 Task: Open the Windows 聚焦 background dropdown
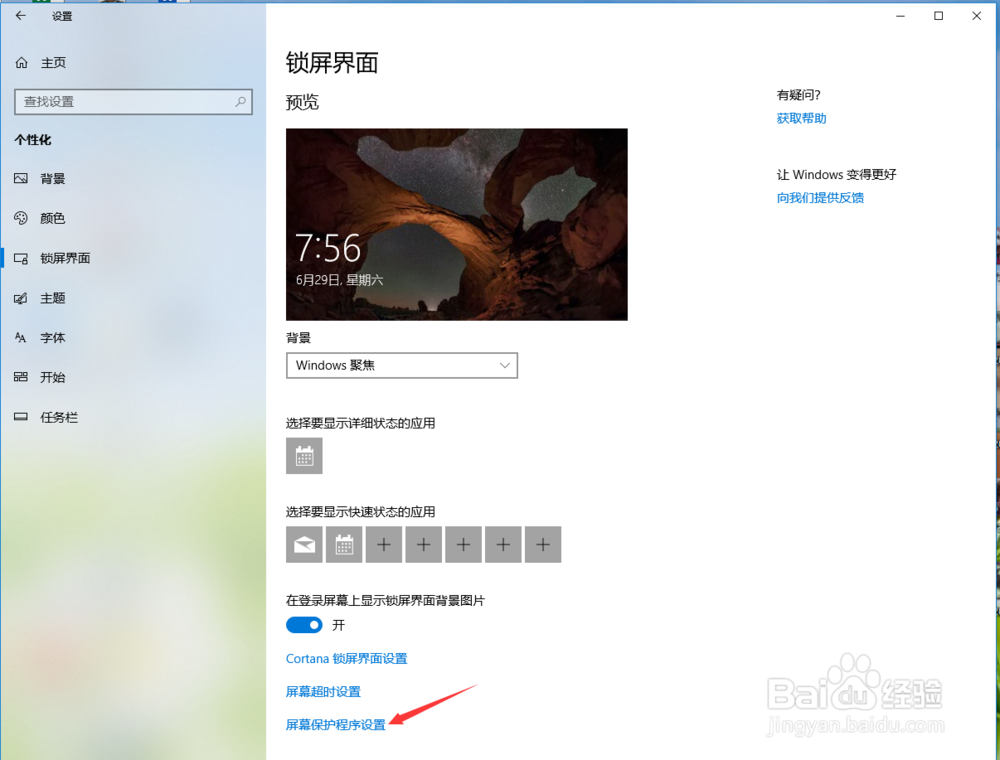401,365
